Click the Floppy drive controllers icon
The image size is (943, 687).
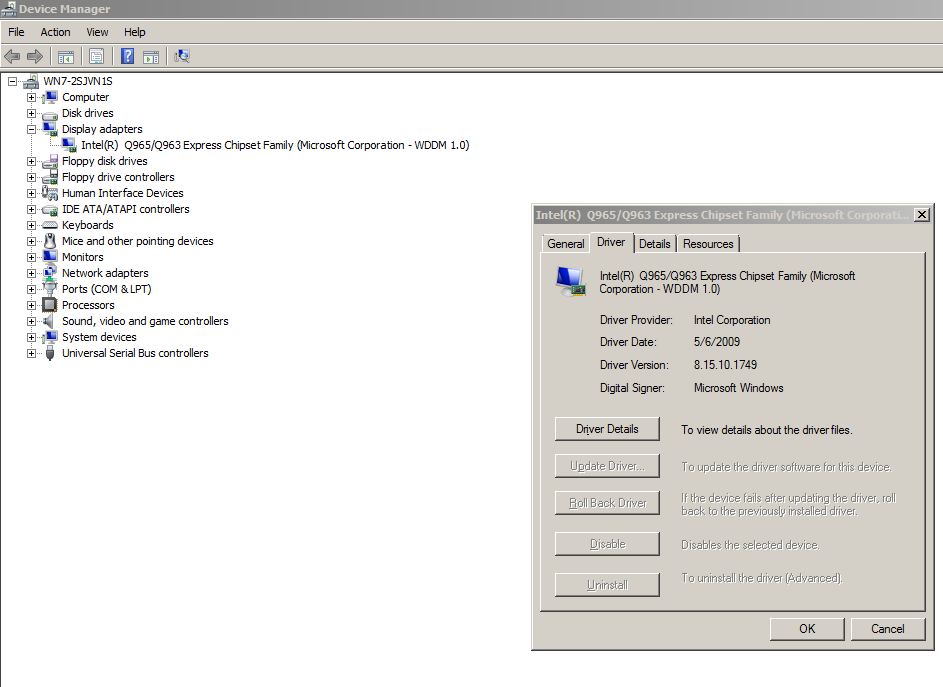pos(51,177)
